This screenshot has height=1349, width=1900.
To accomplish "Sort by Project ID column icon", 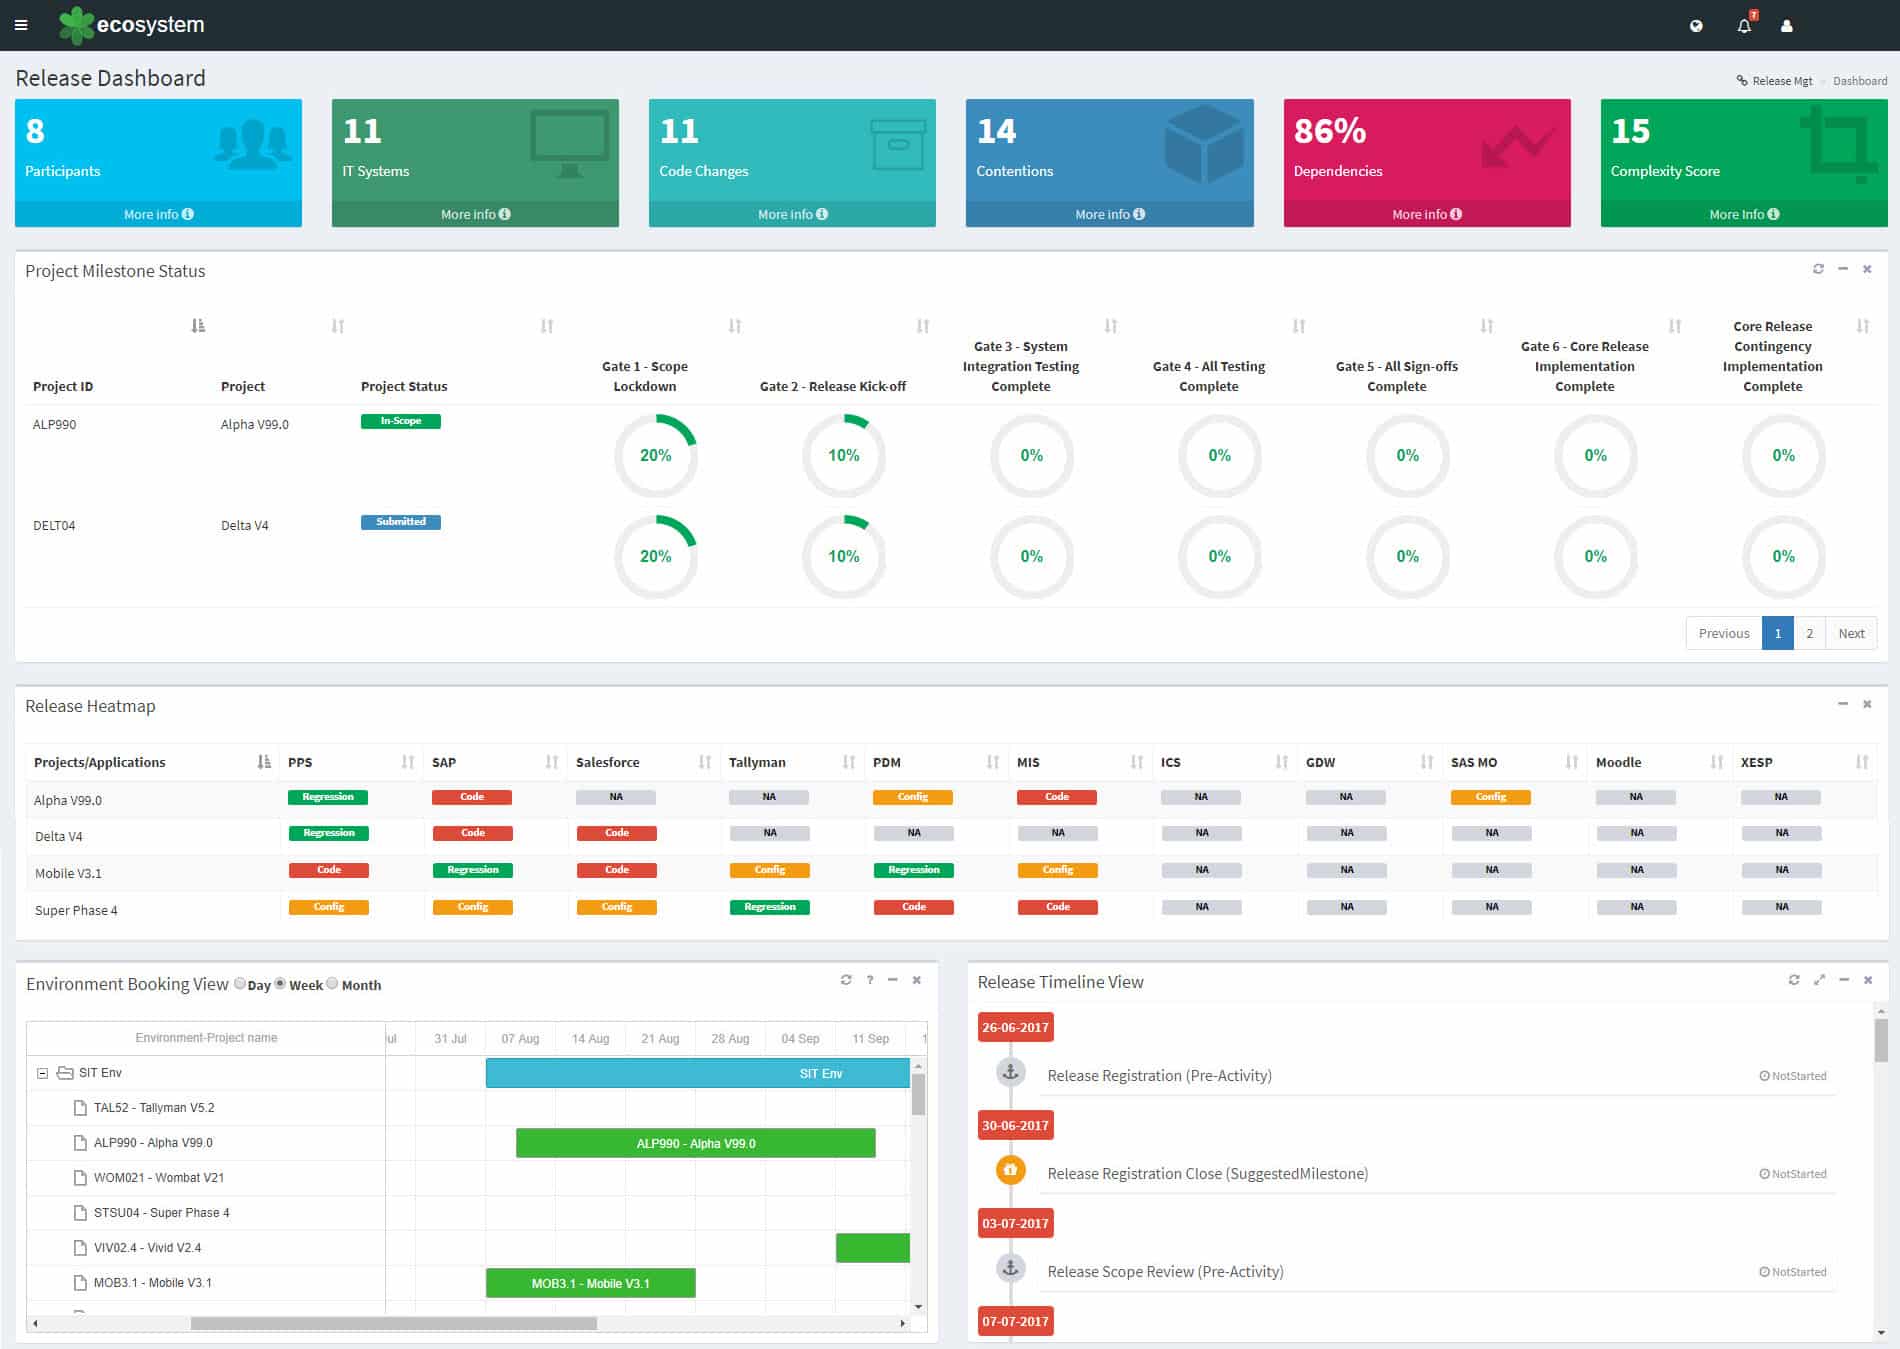I will point(198,326).
